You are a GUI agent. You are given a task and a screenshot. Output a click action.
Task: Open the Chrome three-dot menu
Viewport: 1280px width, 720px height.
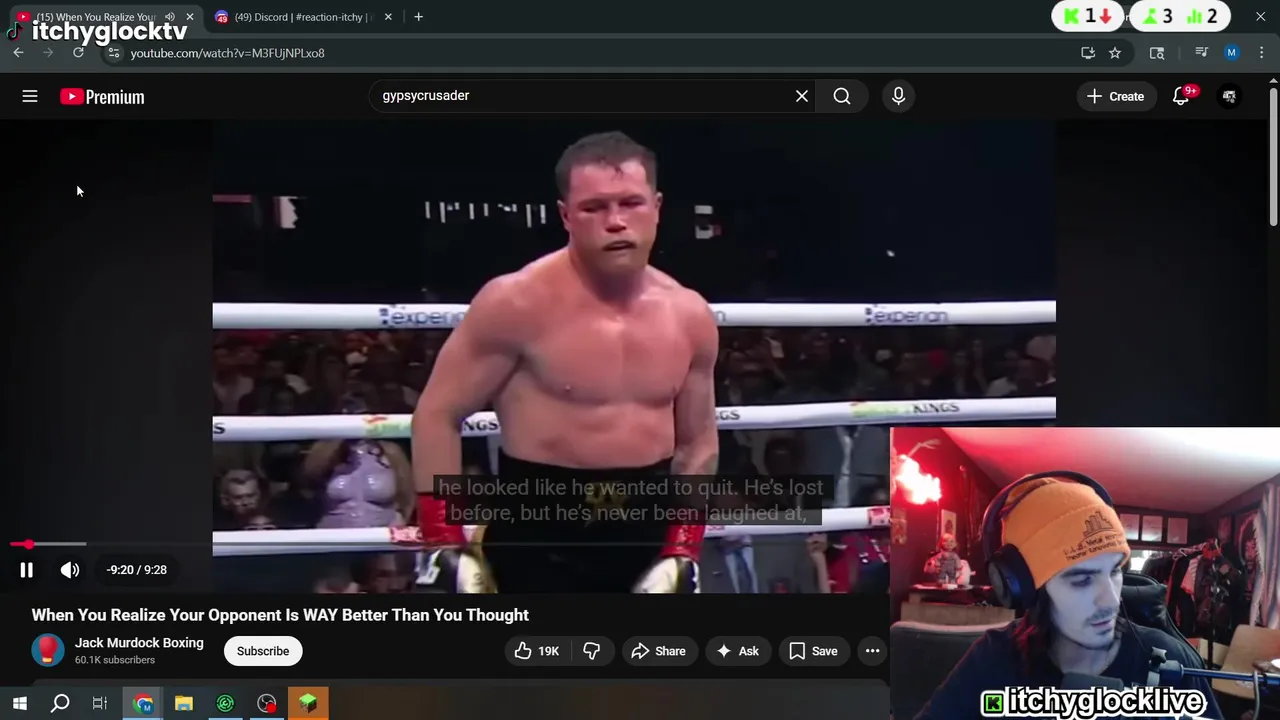[x=1262, y=53]
